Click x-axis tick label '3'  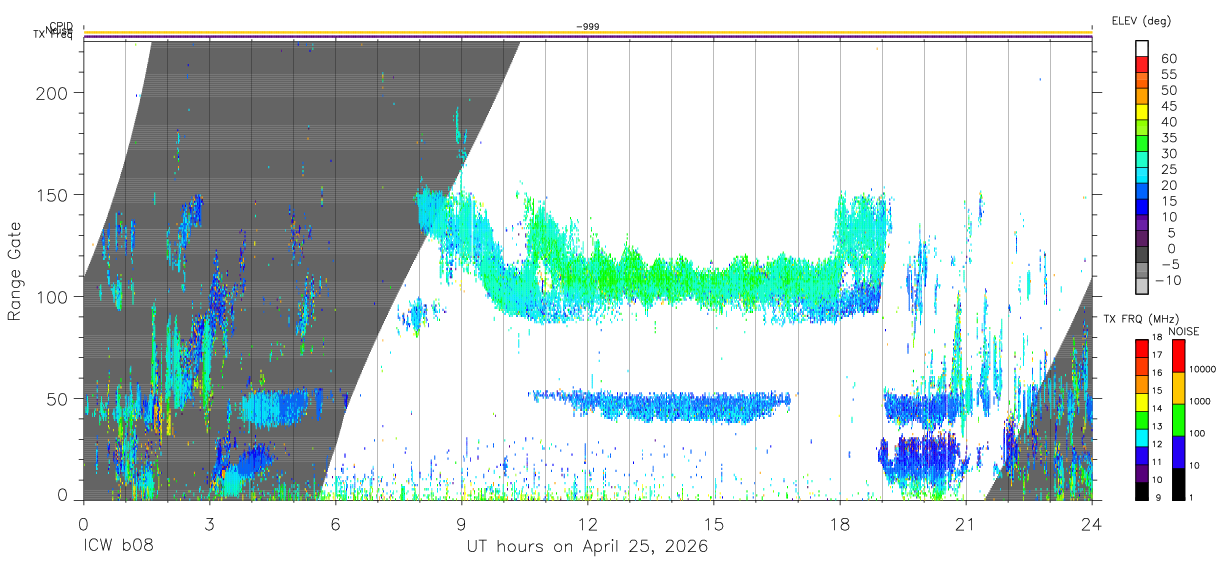(x=209, y=523)
